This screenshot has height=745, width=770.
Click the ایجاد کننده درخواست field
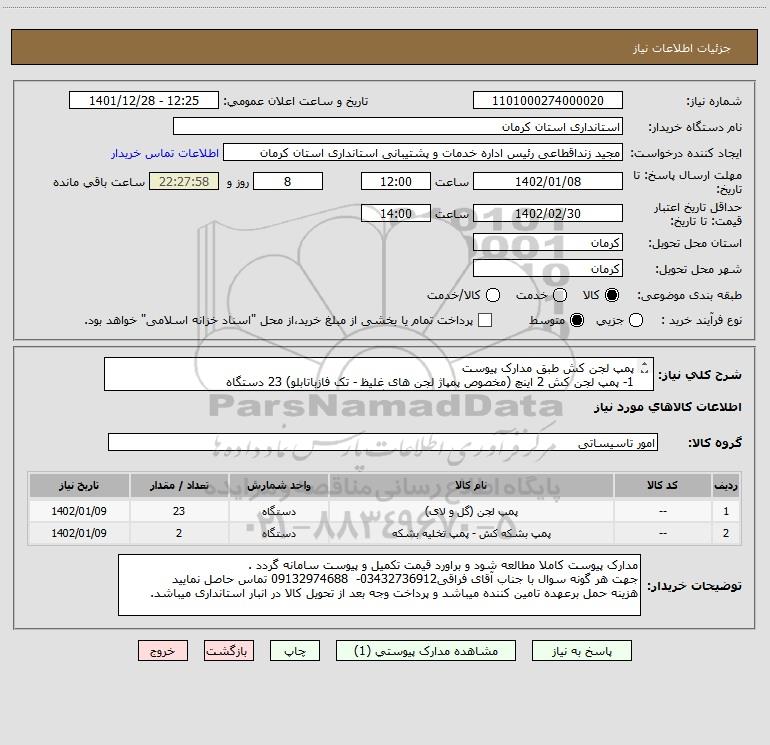click(x=423, y=153)
